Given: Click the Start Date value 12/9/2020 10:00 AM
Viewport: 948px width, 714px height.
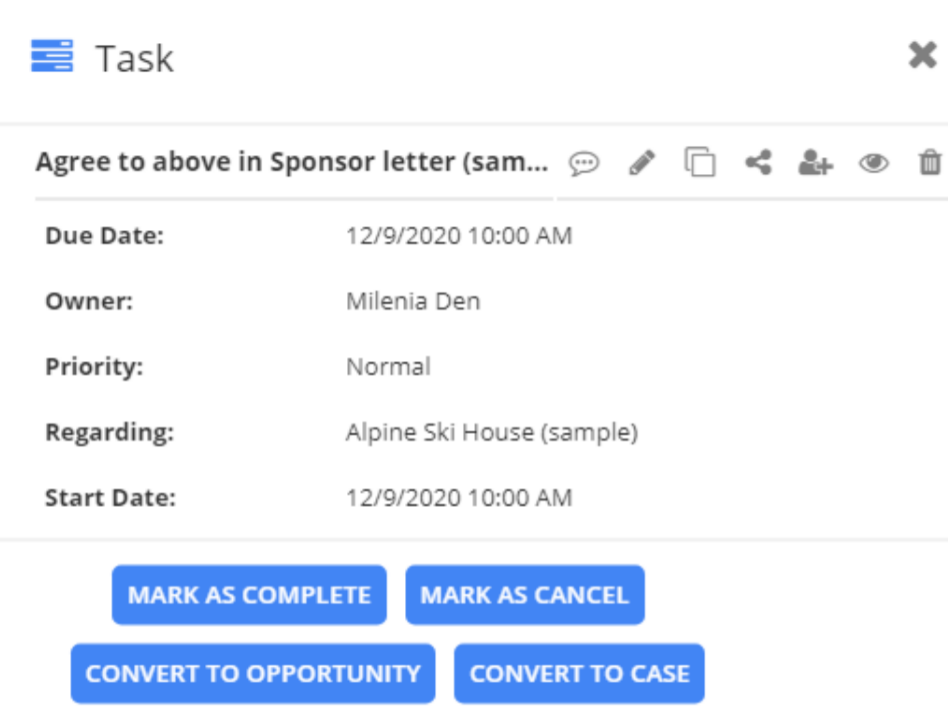Looking at the screenshot, I should [x=459, y=497].
